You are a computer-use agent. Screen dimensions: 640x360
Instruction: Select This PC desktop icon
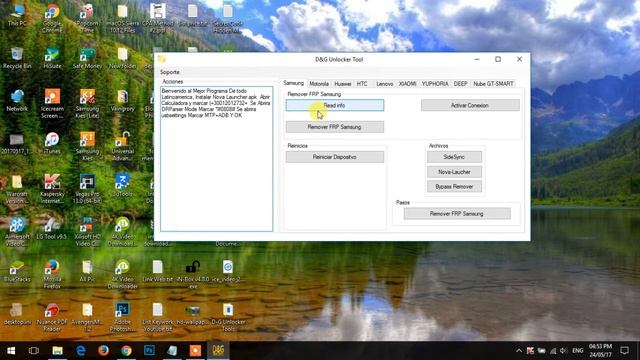click(17, 16)
